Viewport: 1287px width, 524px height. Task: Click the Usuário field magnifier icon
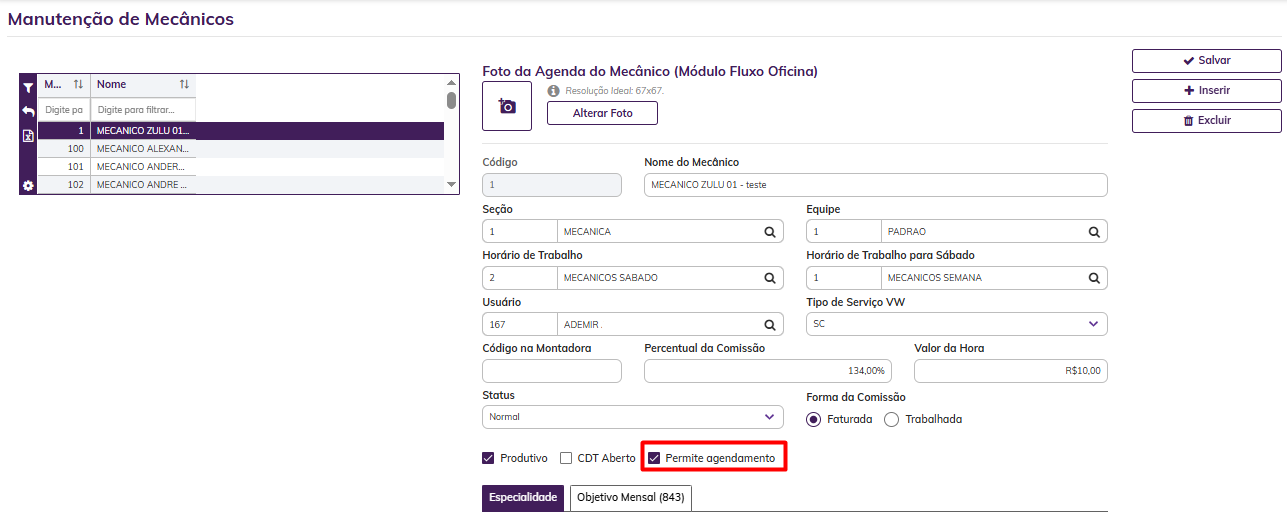(770, 325)
